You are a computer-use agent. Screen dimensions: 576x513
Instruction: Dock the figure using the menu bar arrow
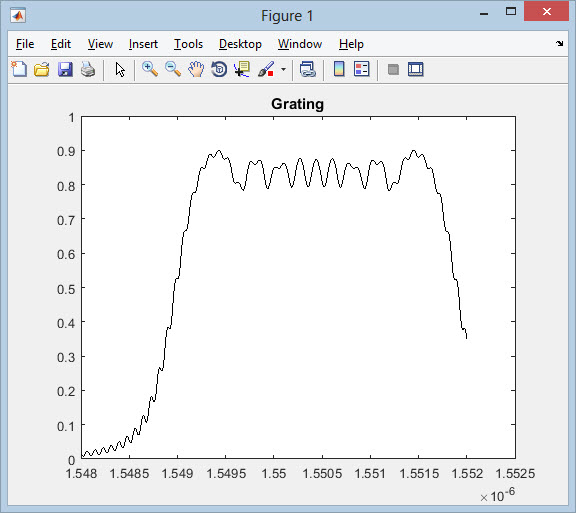click(559, 43)
